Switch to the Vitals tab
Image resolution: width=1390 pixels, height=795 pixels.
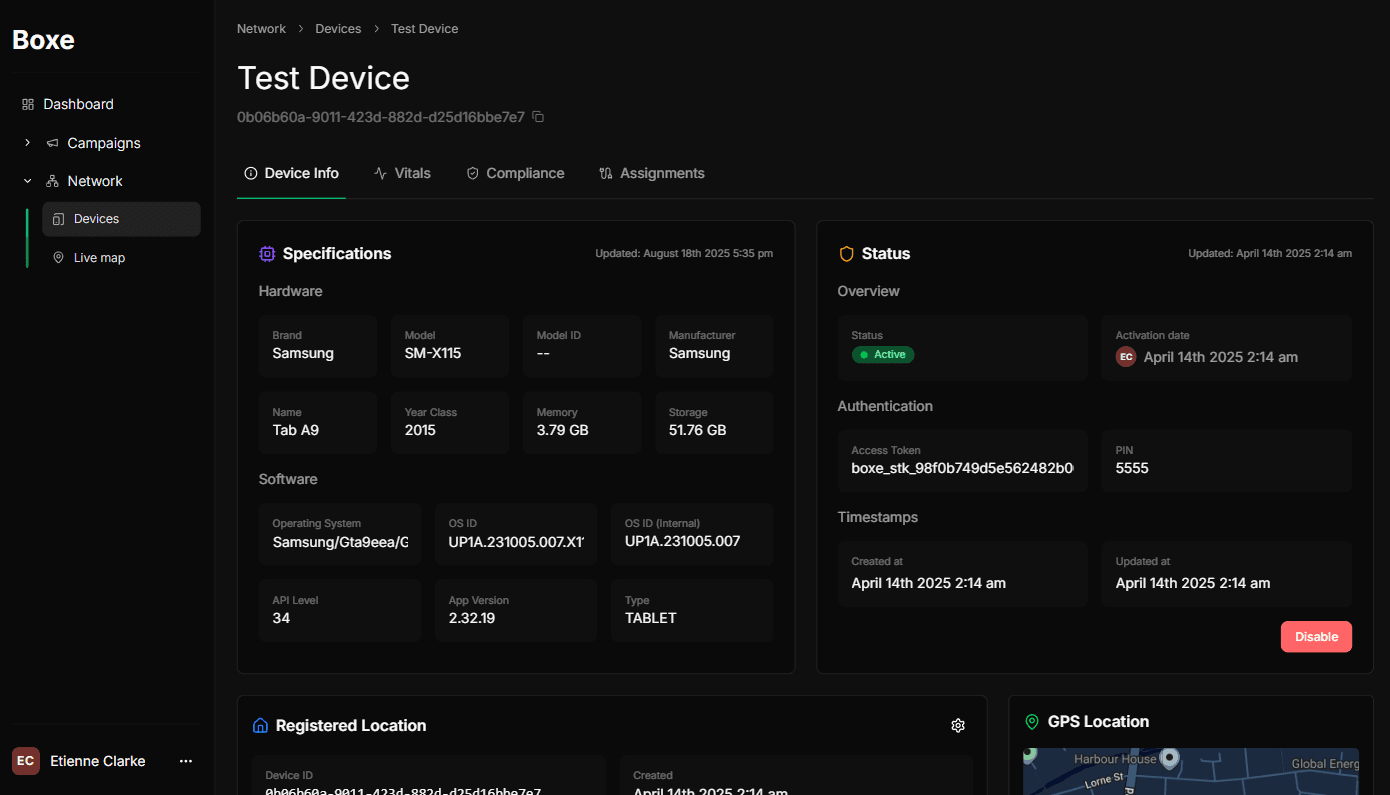click(402, 173)
